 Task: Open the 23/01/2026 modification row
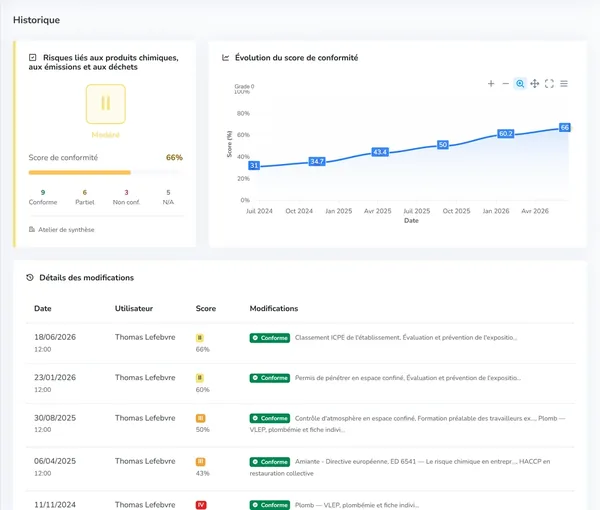click(300, 383)
